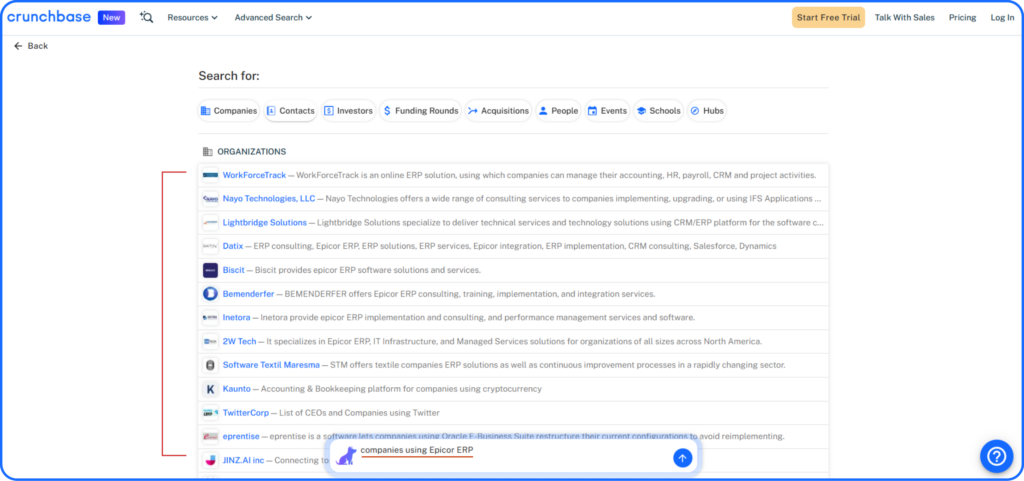Screen dimensions: 1024x481
Task: Open Software Textil Maresma result
Action: pos(271,365)
